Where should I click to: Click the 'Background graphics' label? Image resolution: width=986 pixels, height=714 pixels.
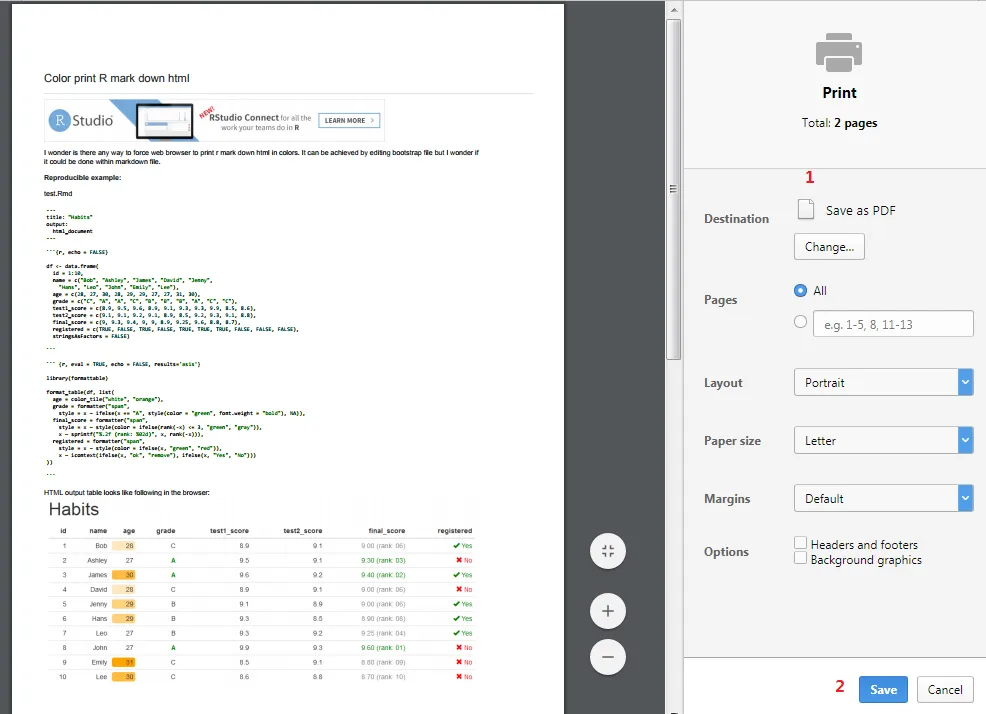click(x=866, y=560)
